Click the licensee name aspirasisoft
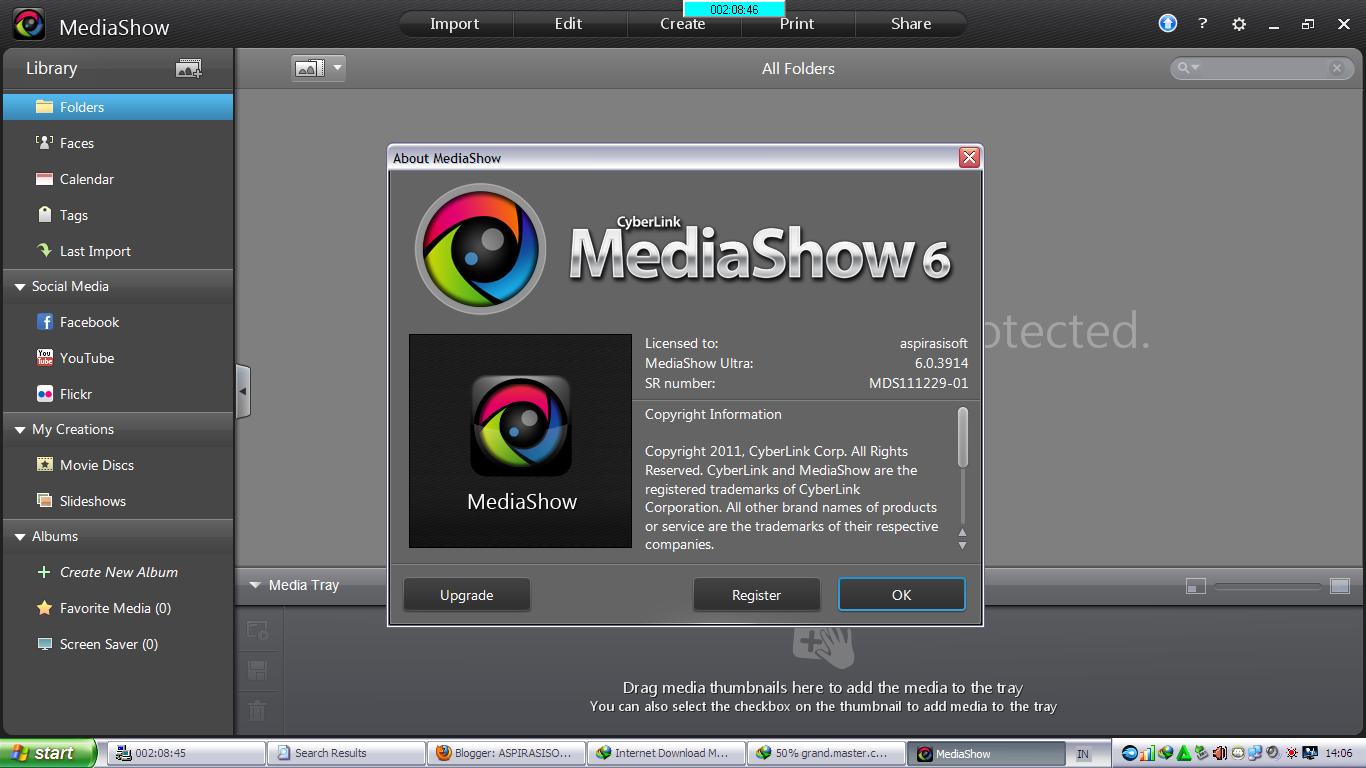This screenshot has height=768, width=1366. tap(934, 343)
